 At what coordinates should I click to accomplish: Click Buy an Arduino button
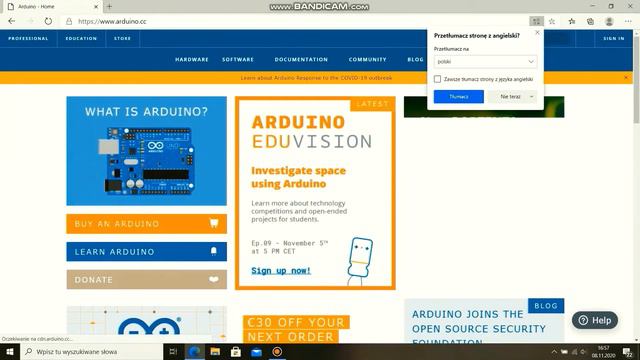147,224
